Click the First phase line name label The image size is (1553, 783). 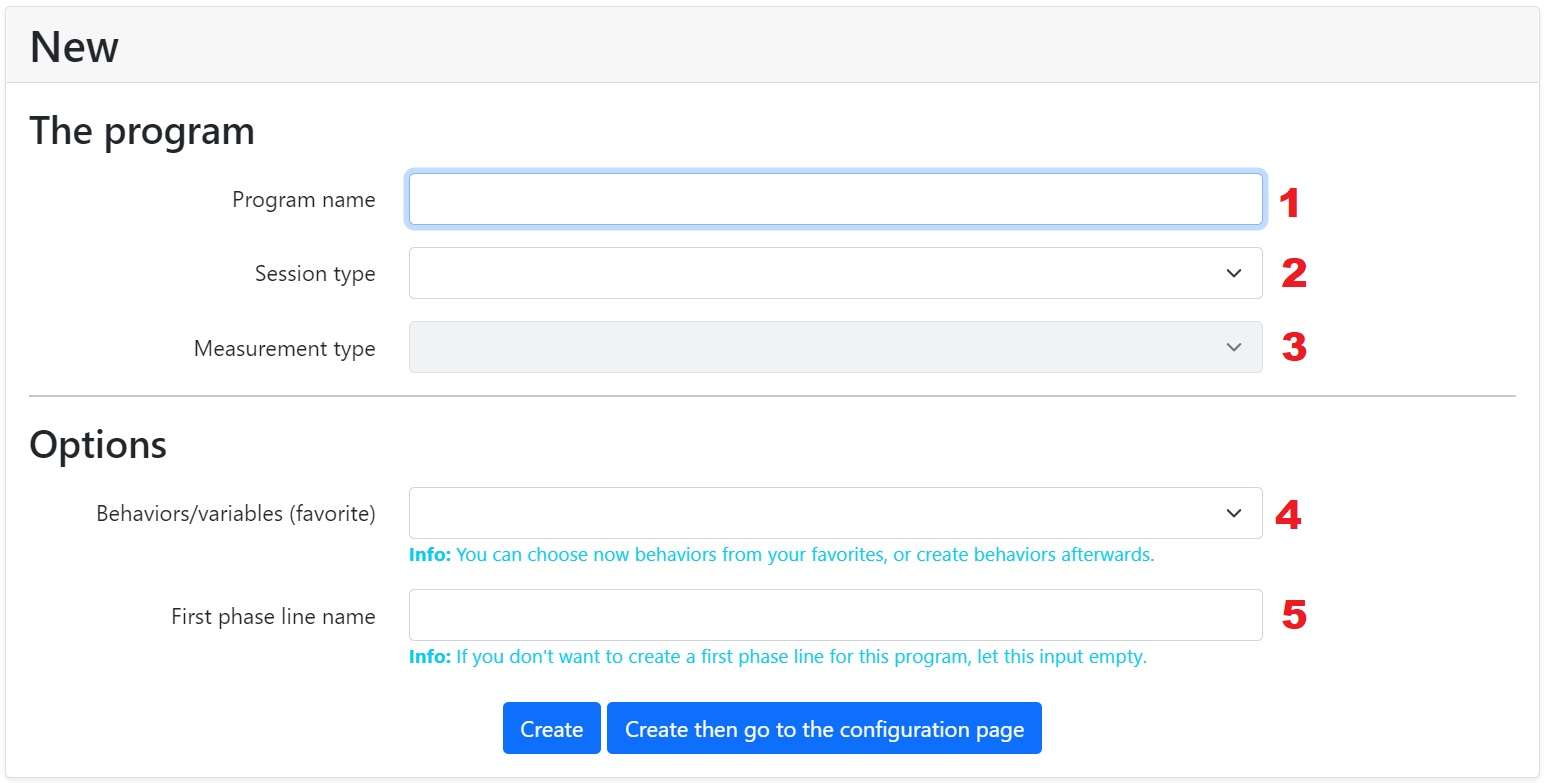pyautogui.click(x=273, y=616)
